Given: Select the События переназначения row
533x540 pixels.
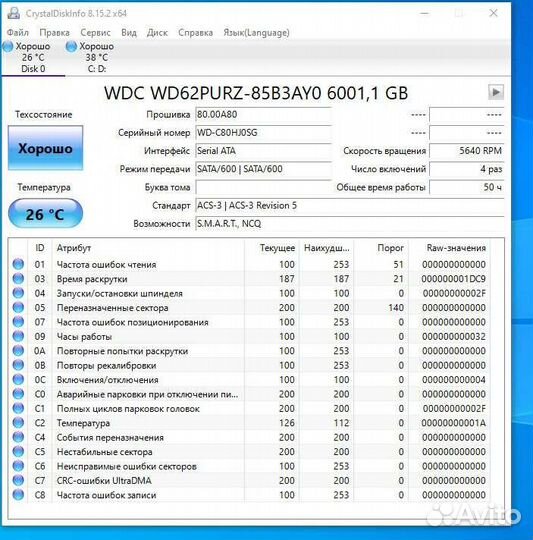Looking at the screenshot, I should 250,437.
